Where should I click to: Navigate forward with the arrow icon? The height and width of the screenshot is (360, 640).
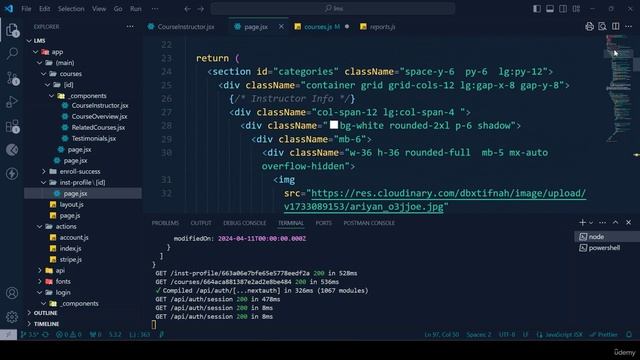click(x=200, y=9)
